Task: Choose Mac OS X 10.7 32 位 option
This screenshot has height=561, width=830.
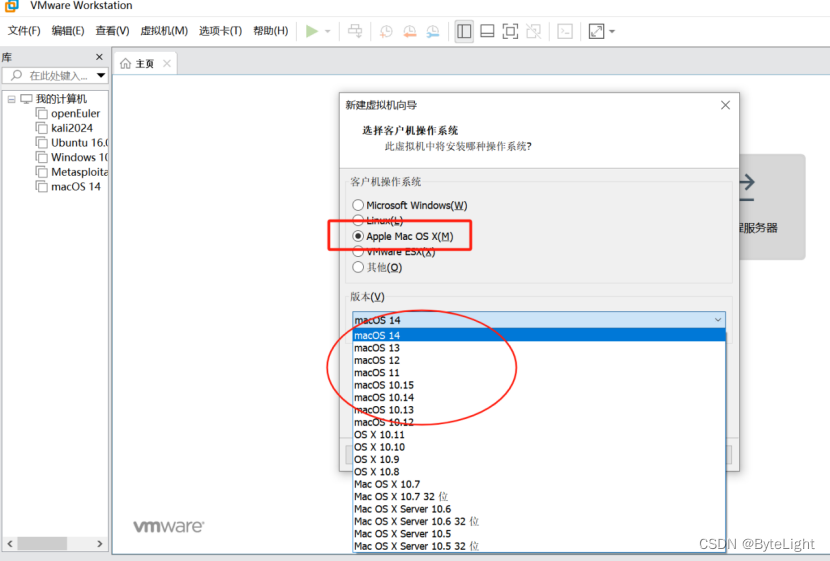Action: [539, 496]
